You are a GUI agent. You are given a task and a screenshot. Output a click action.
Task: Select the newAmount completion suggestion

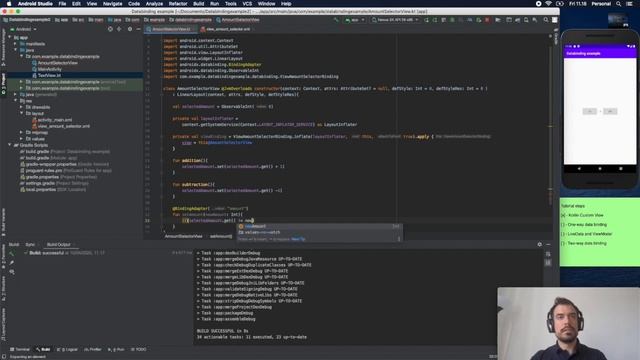click(x=320, y=226)
